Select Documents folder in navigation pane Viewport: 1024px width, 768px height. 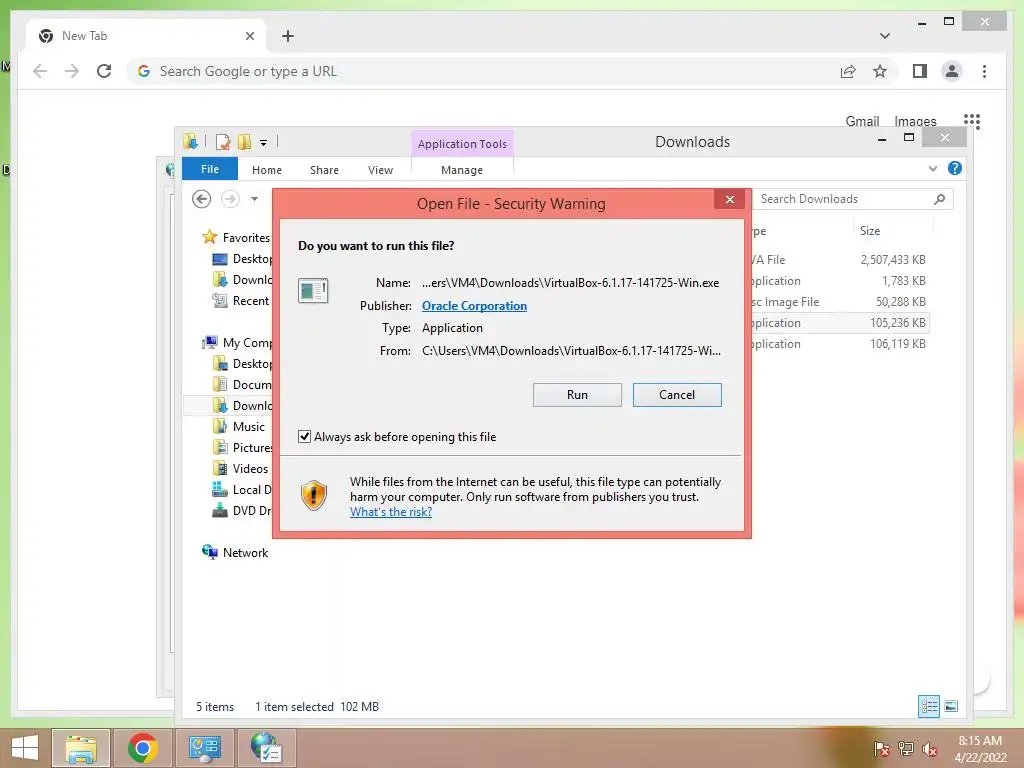pyautogui.click(x=242, y=385)
